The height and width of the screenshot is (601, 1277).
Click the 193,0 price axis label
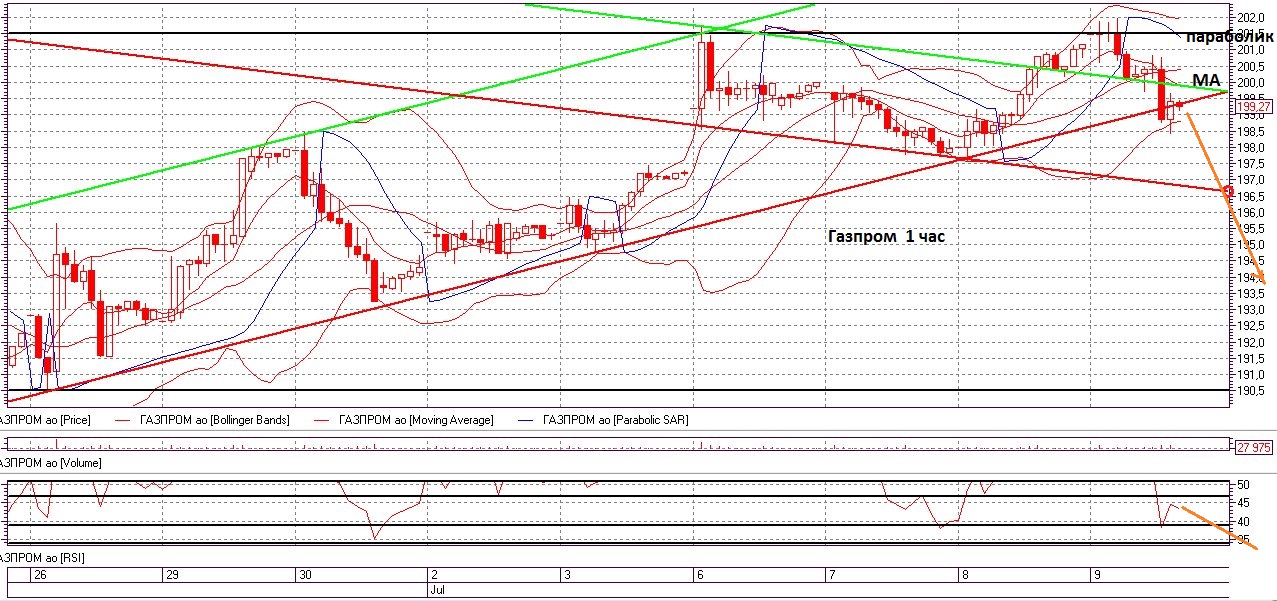(x=1250, y=309)
